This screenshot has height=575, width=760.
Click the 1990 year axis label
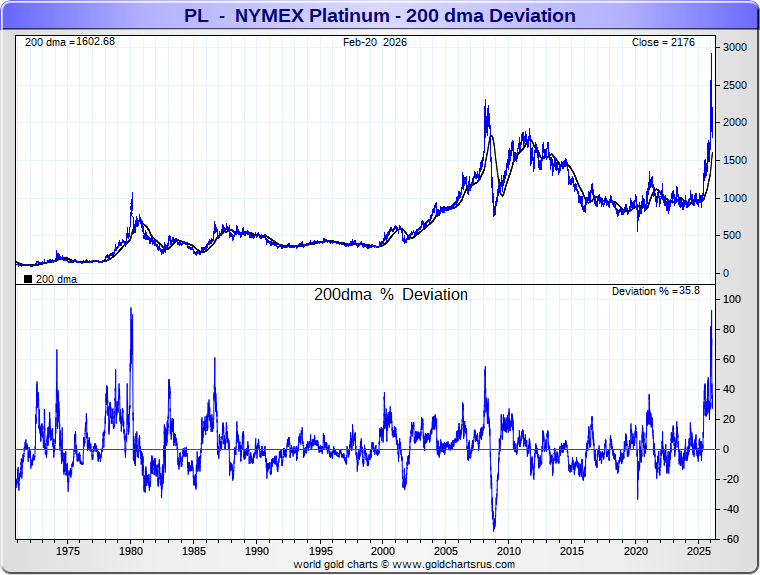click(256, 551)
